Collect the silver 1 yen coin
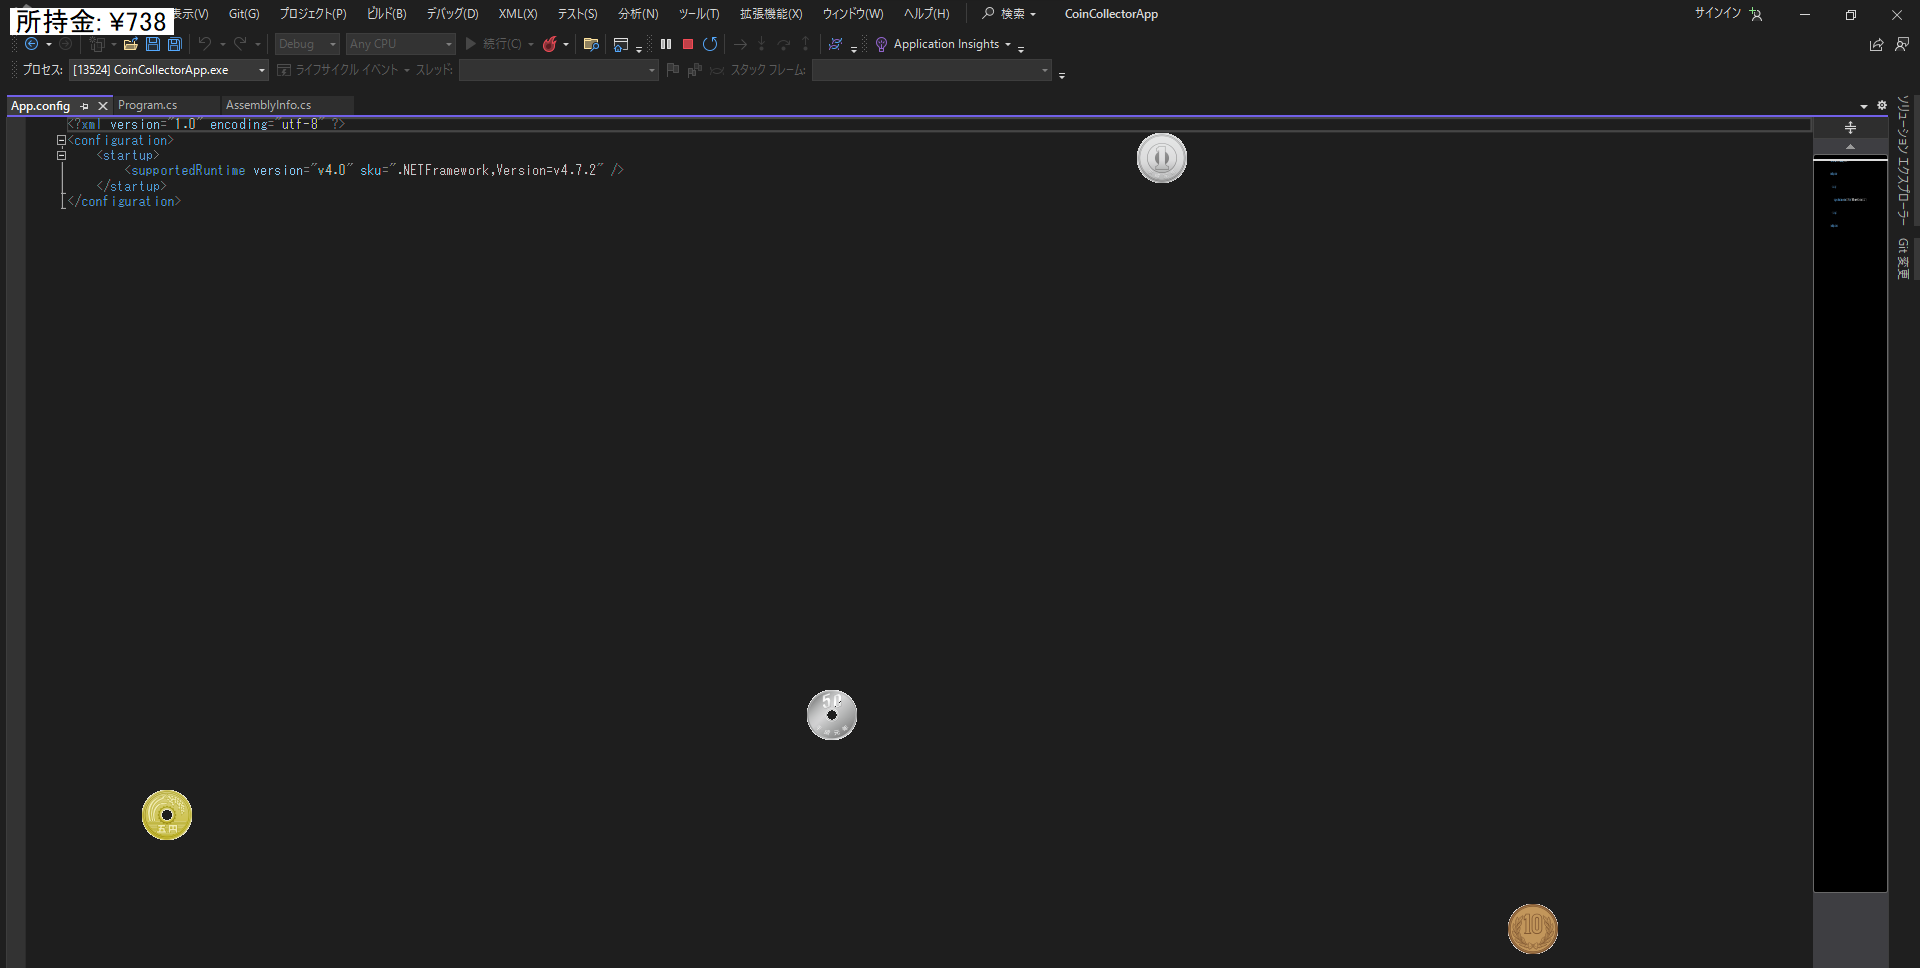The width and height of the screenshot is (1920, 968). [x=1162, y=158]
